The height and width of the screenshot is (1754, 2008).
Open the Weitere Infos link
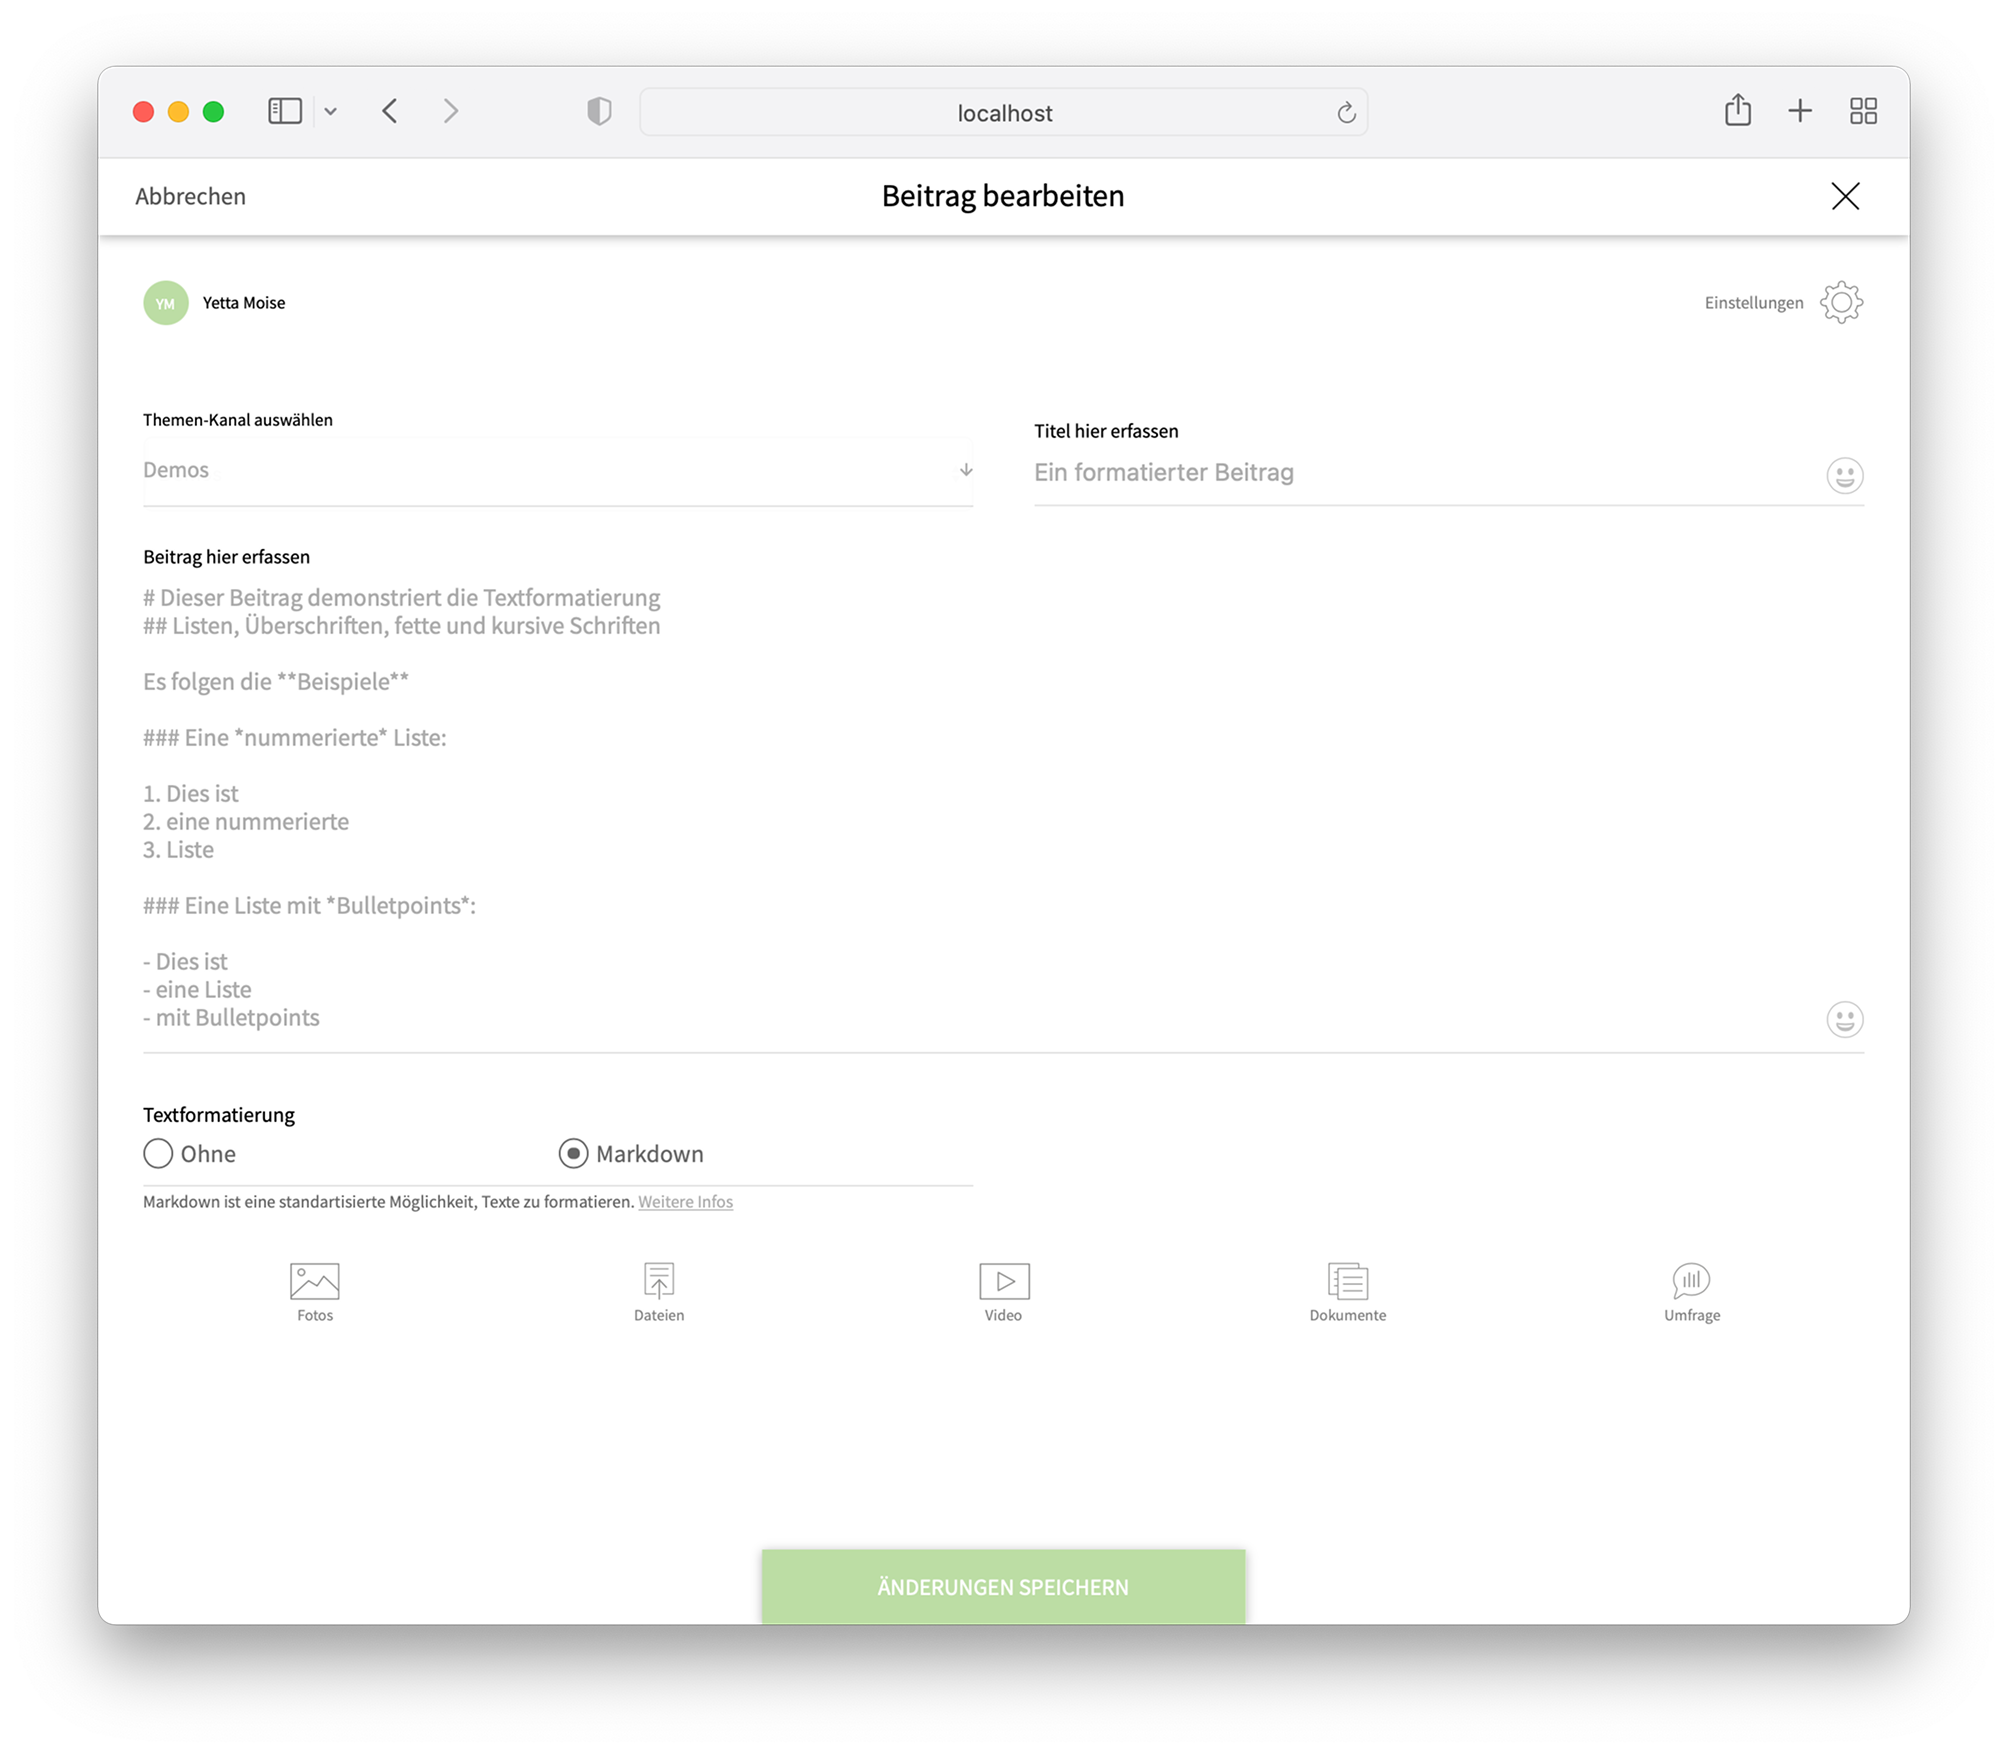point(685,1202)
